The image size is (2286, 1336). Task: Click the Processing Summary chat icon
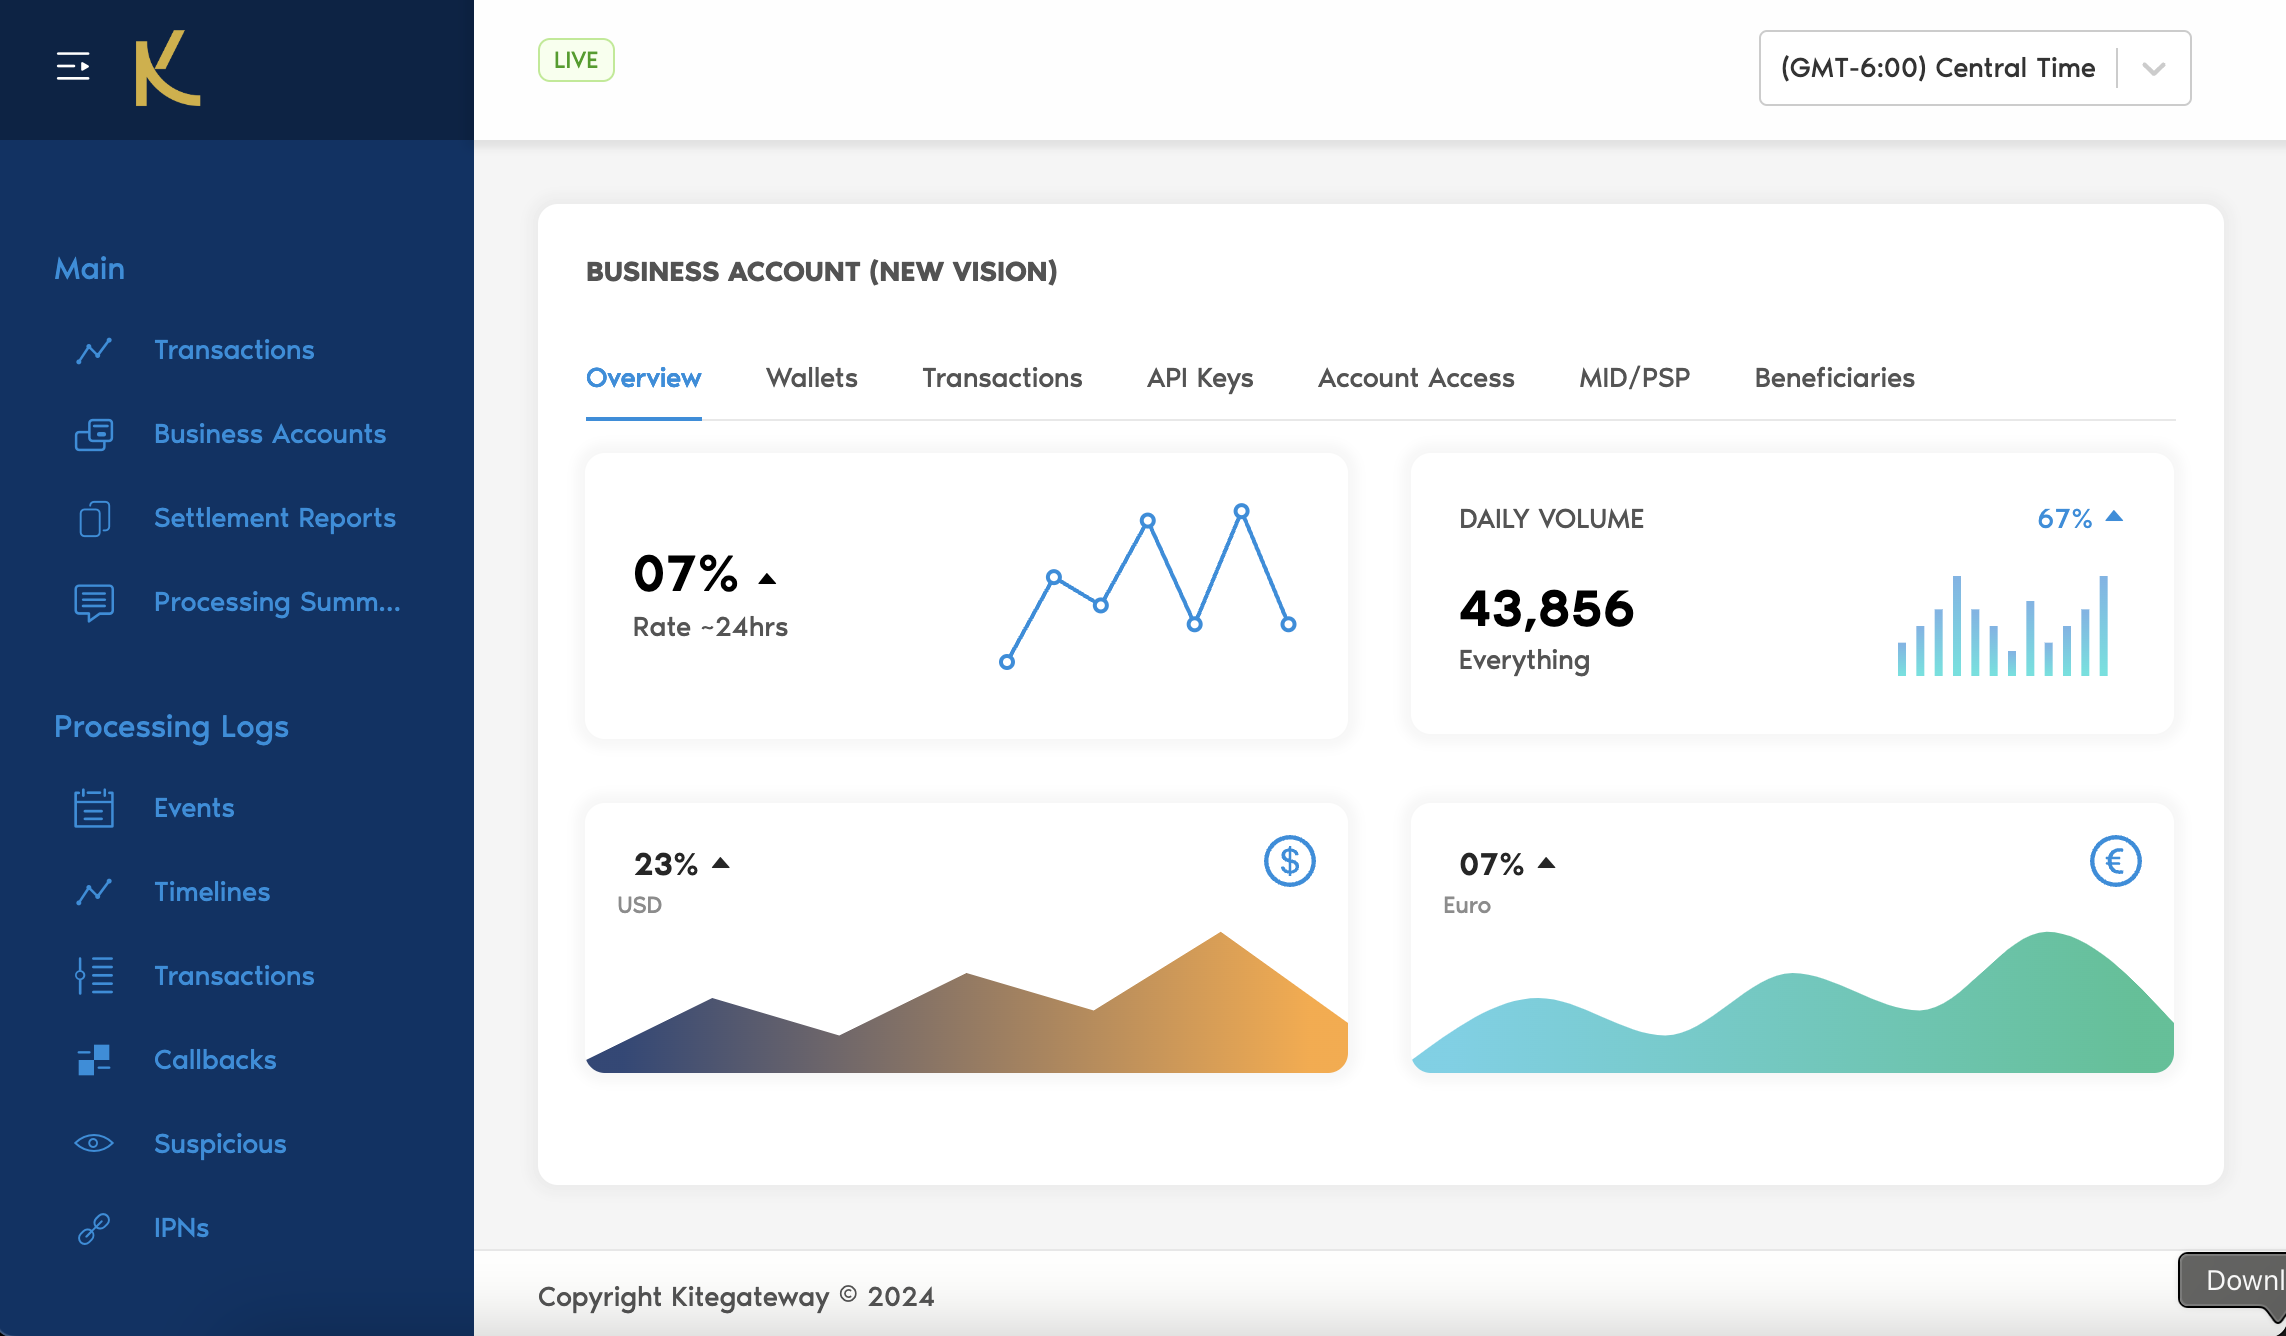pyautogui.click(x=94, y=602)
